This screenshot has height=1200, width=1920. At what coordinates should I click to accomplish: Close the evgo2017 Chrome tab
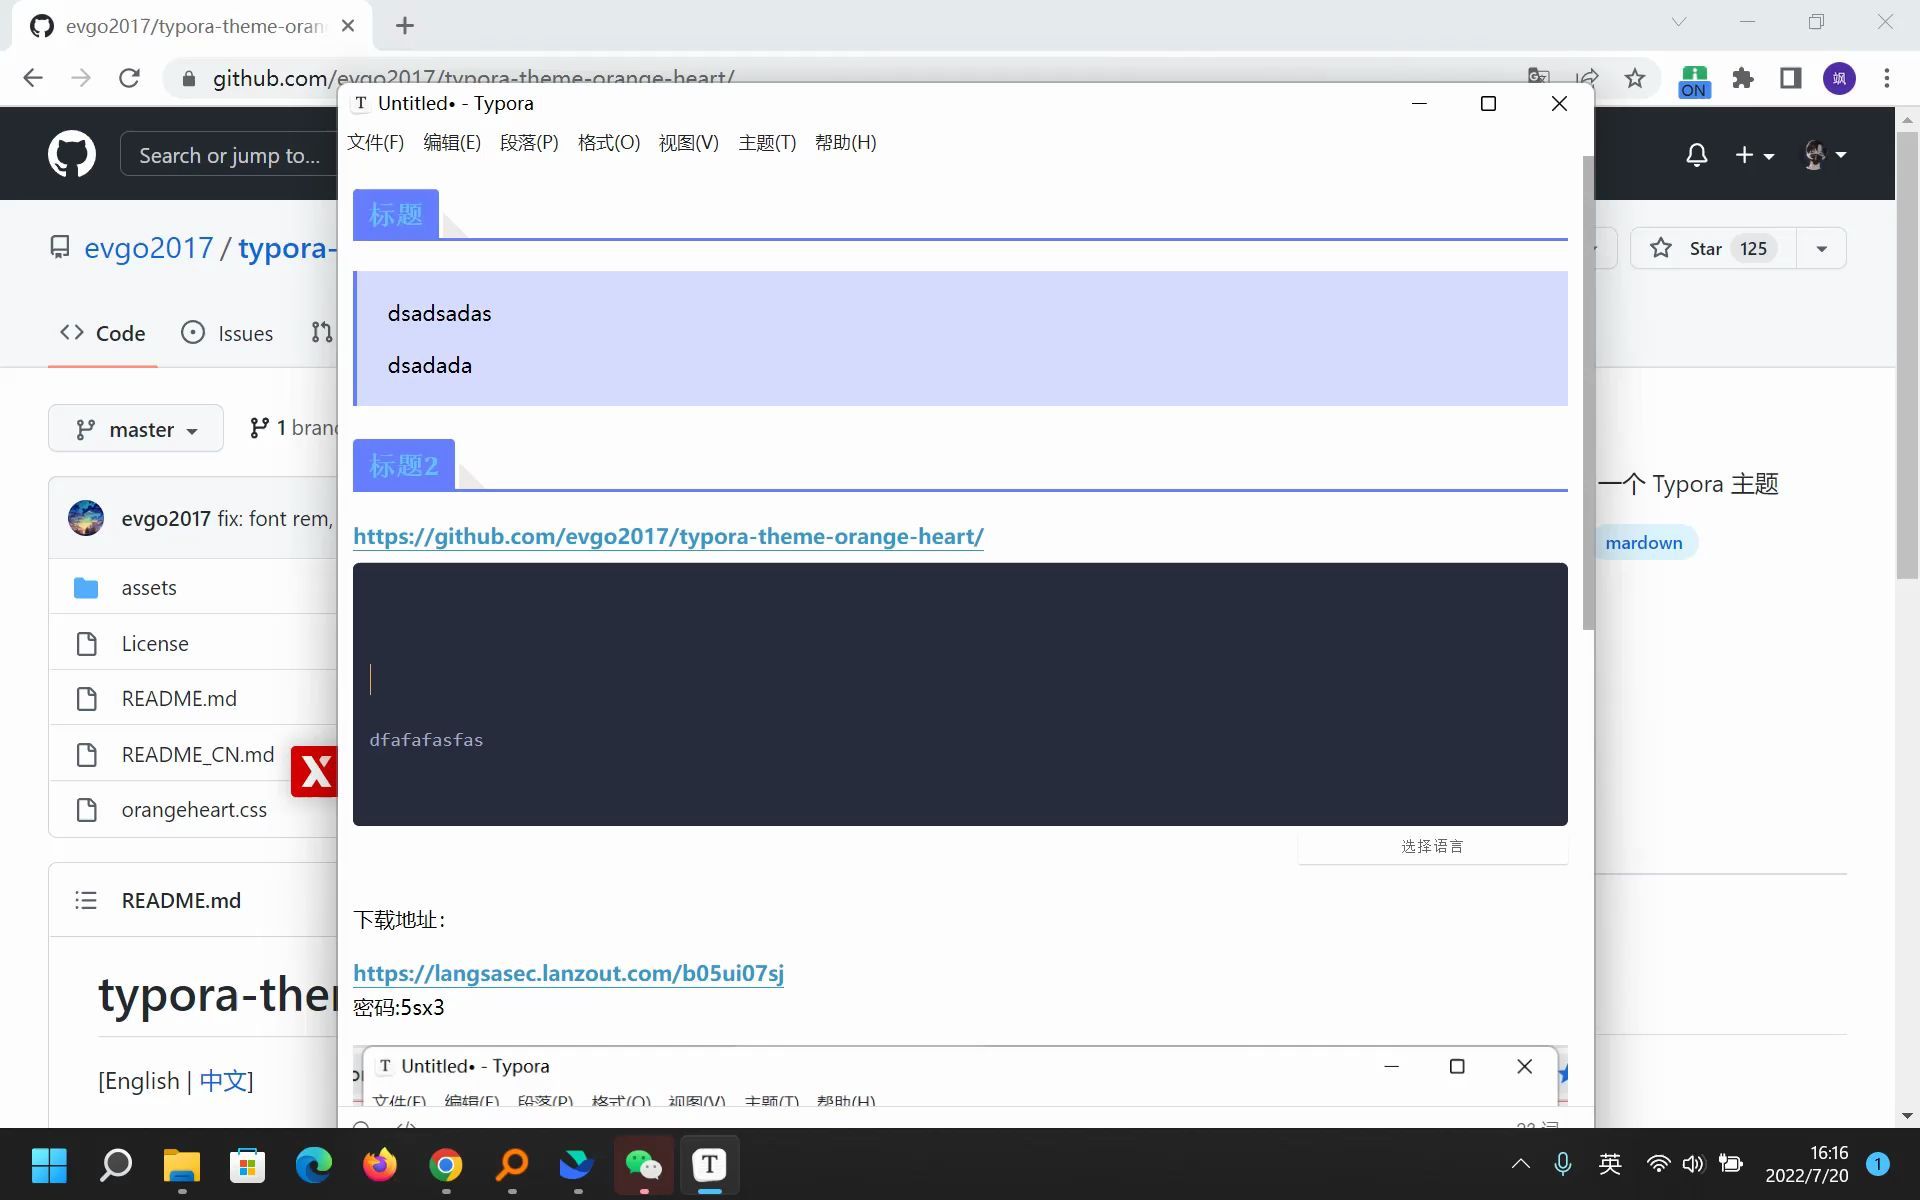[348, 26]
